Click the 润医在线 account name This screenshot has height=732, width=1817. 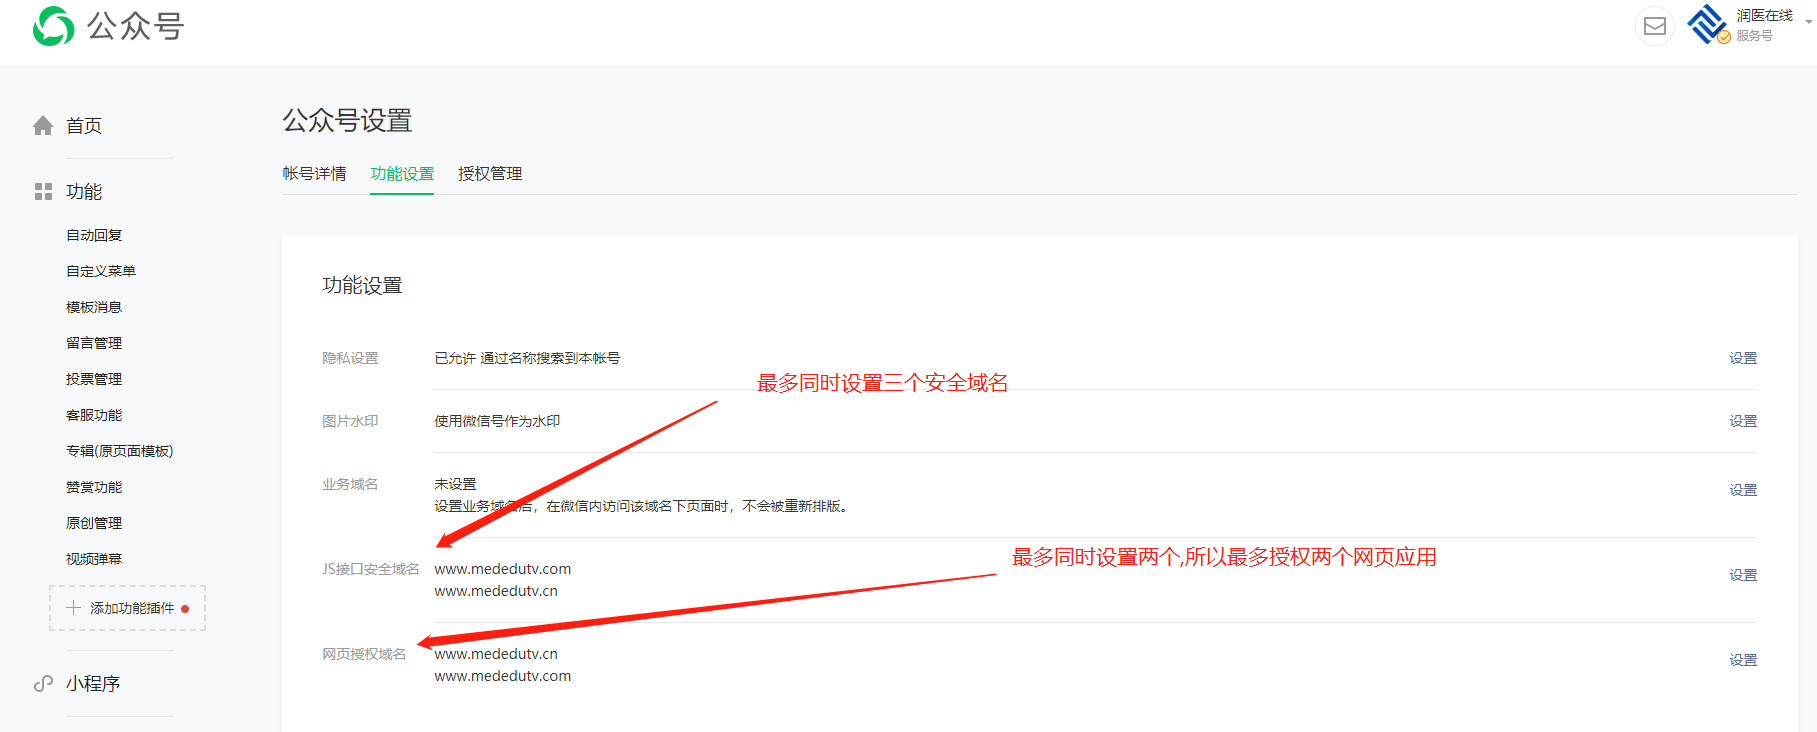point(1764,16)
